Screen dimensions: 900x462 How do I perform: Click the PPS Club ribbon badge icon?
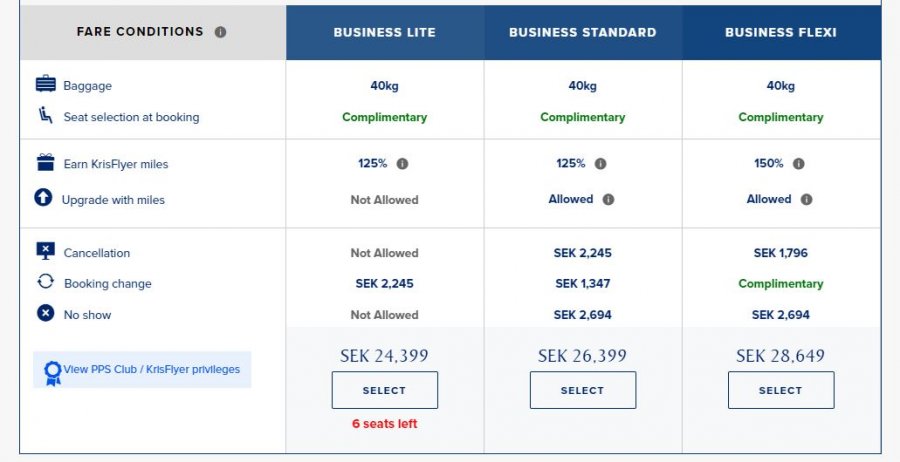[52, 373]
